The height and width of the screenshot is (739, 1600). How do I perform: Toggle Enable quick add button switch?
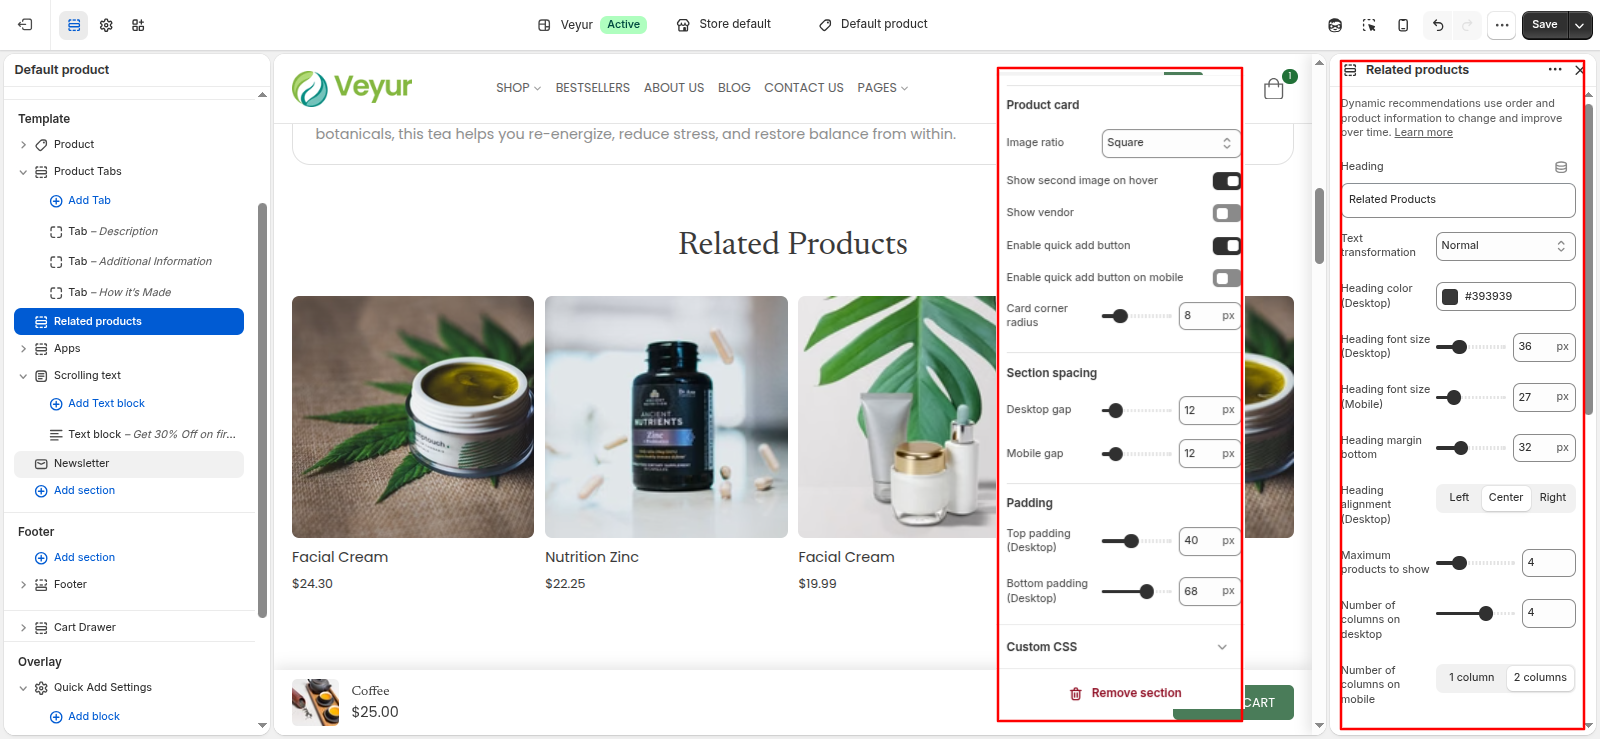click(x=1226, y=246)
